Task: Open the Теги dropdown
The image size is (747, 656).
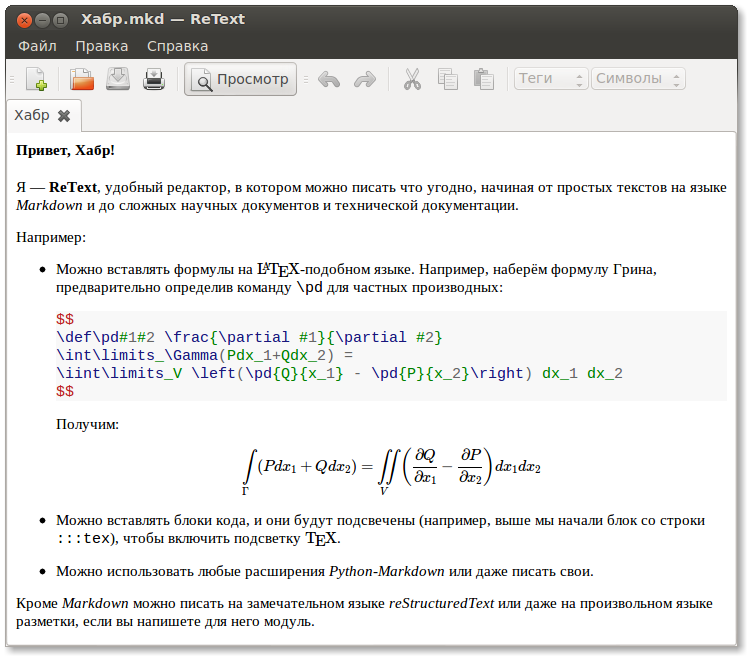Action: point(551,79)
